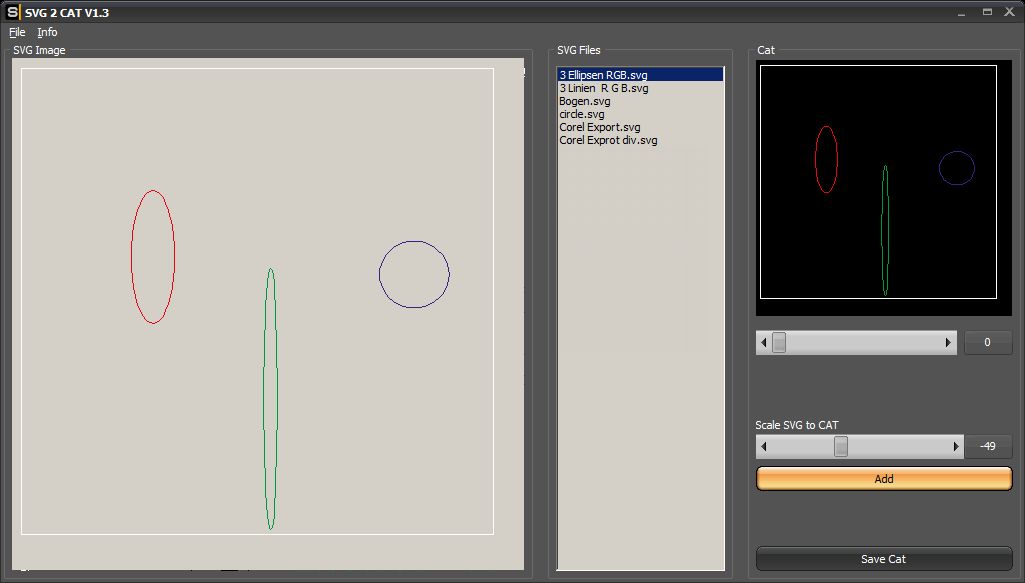Click right arrow of Cat frame slider

(x=949, y=343)
